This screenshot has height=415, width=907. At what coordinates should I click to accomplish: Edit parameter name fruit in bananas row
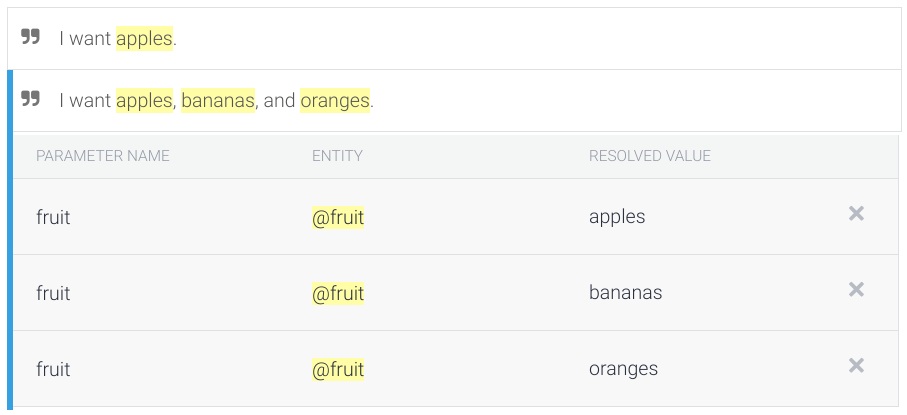tap(53, 293)
